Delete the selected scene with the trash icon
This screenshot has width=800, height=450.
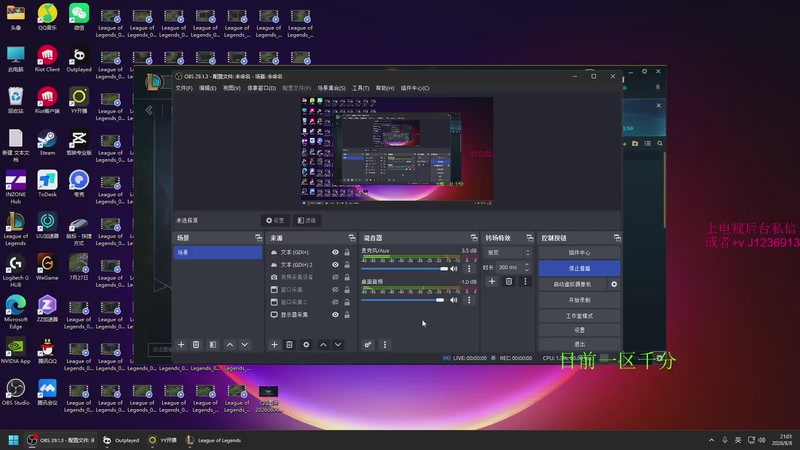click(x=196, y=345)
